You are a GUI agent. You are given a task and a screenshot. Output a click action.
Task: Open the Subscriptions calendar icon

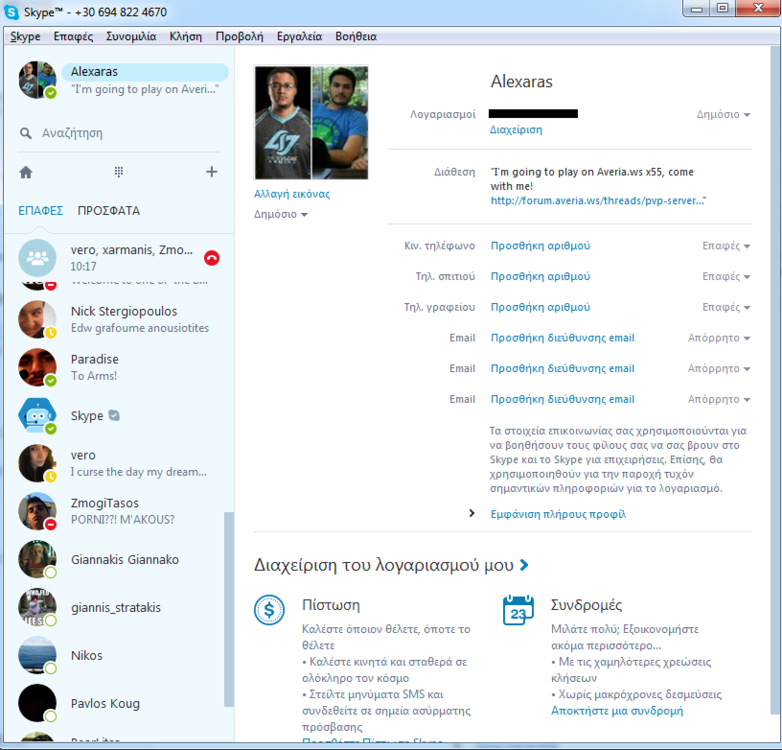(518, 610)
